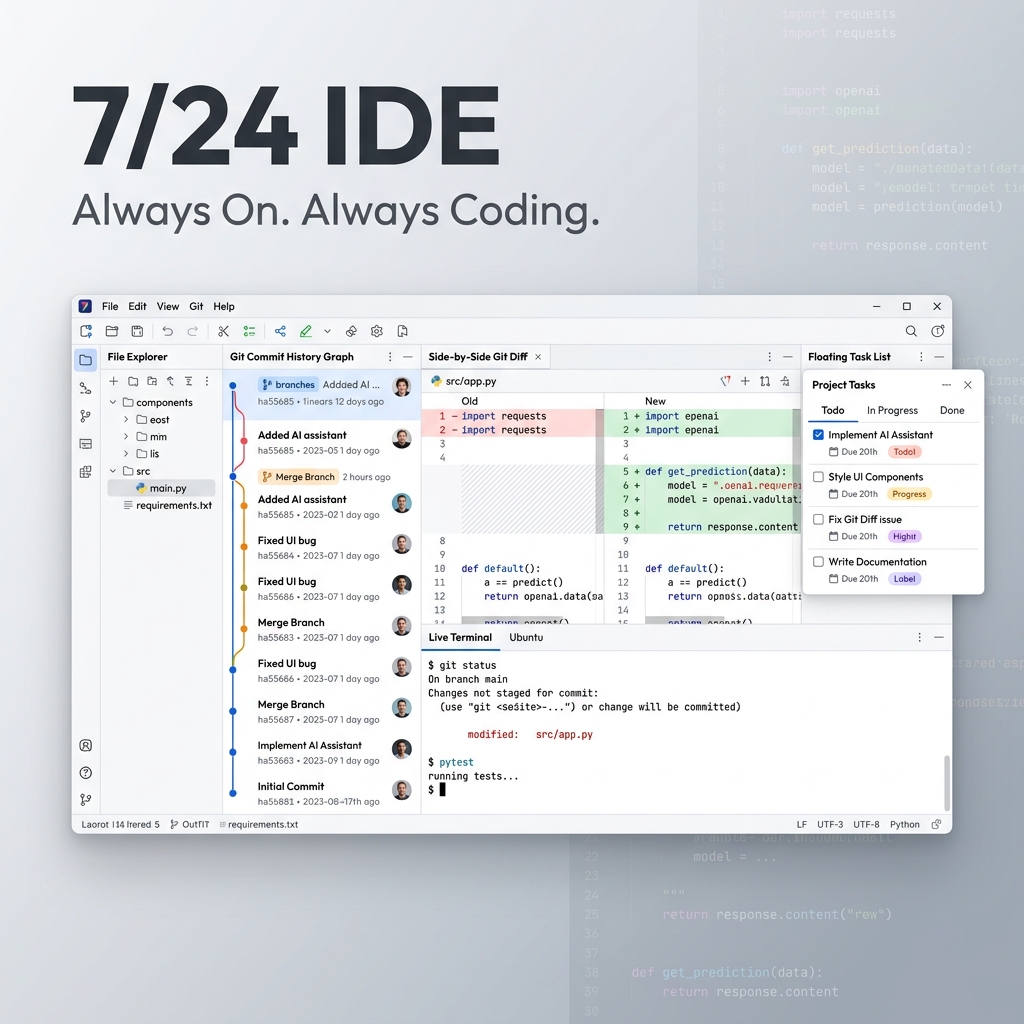
Task: Switch to the Ubuntu terminal tab
Action: [x=526, y=637]
